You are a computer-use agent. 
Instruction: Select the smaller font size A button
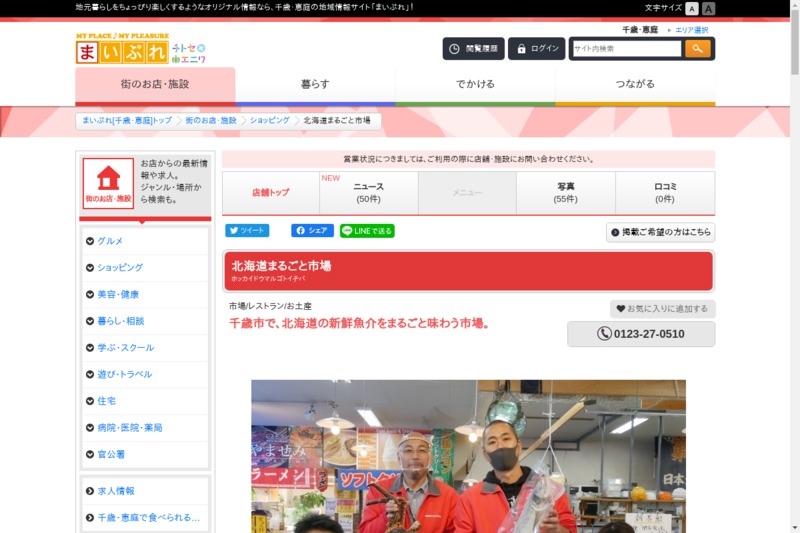[x=692, y=8]
